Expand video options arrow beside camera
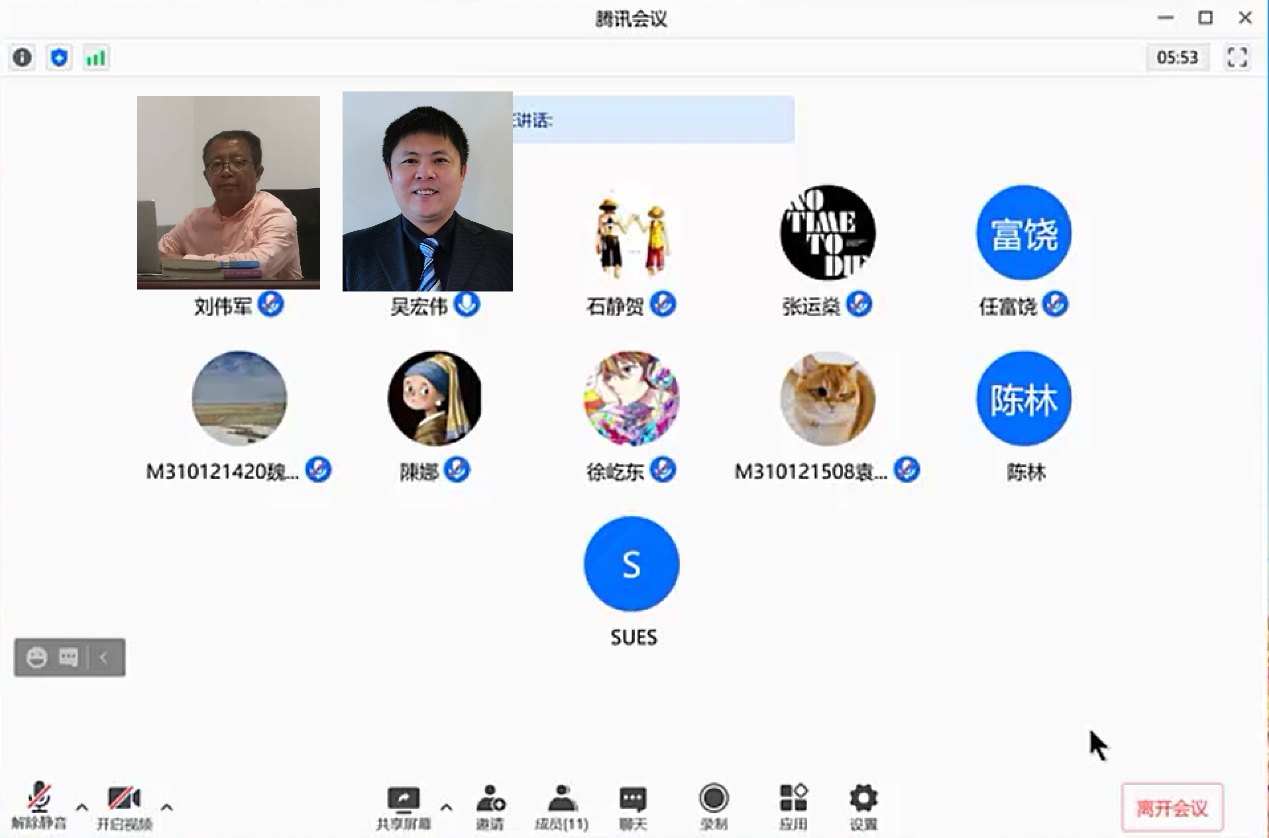This screenshot has height=838, width=1269. click(167, 807)
